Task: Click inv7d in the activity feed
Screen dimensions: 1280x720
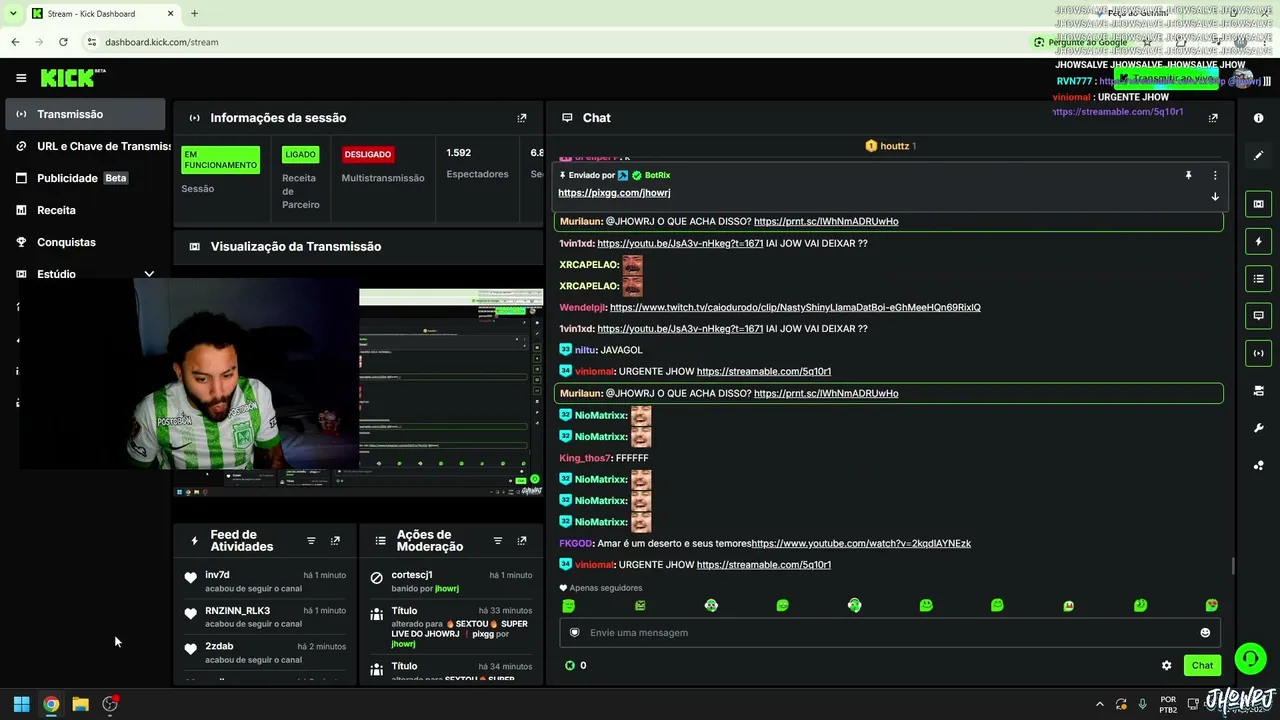Action: point(217,575)
